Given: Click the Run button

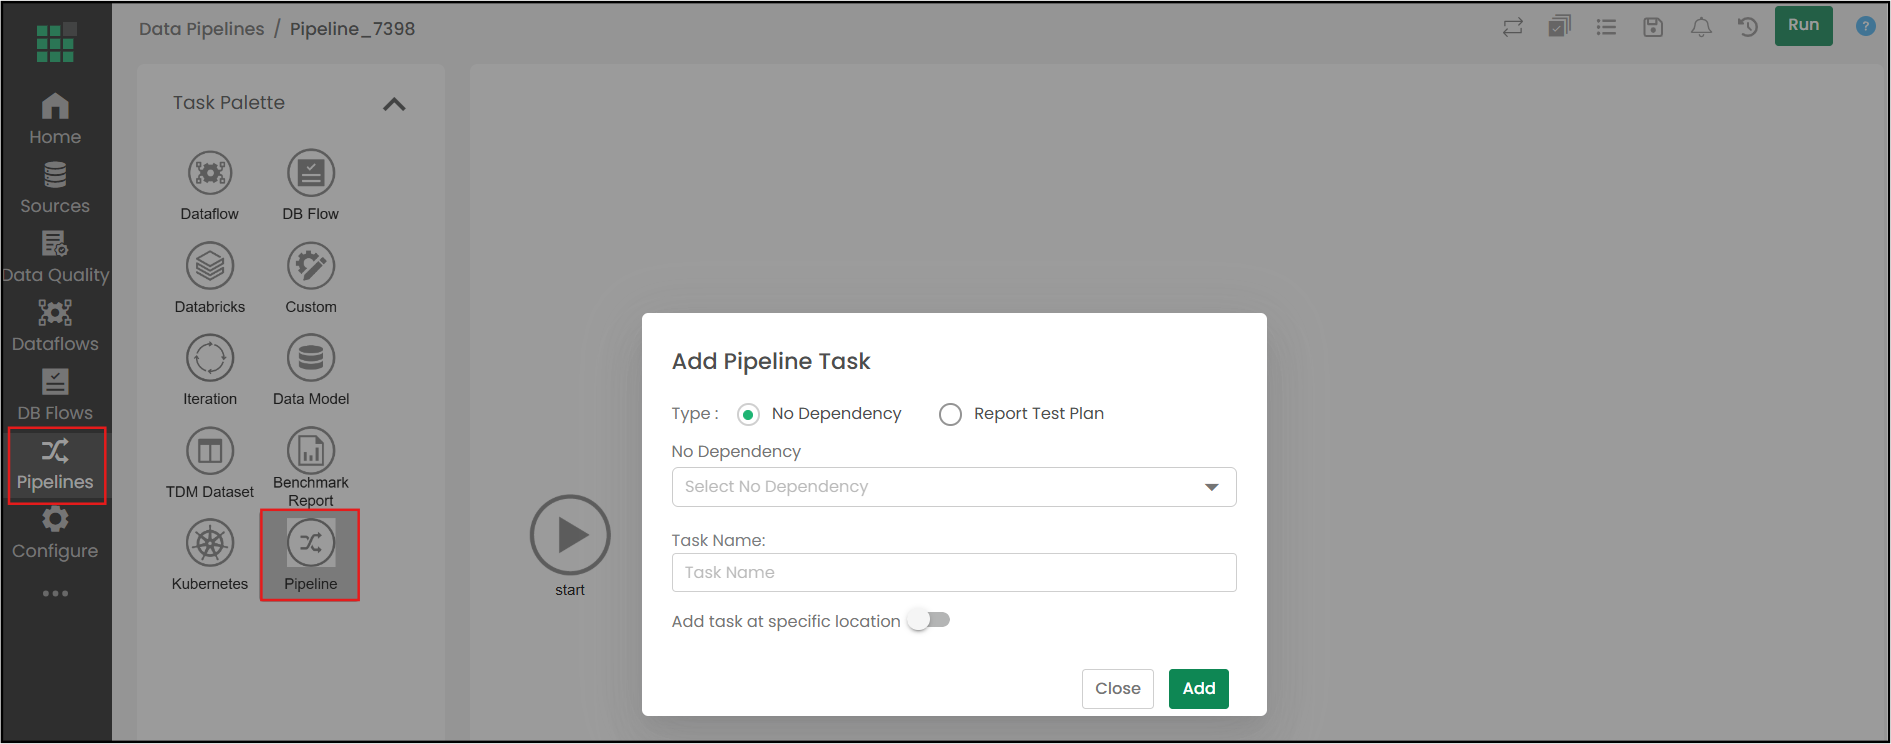Looking at the screenshot, I should pyautogui.click(x=1804, y=25).
